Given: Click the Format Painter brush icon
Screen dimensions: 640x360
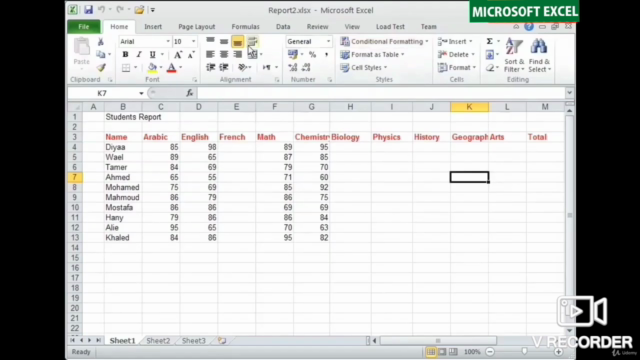Looking at the screenshot, I should [x=101, y=67].
